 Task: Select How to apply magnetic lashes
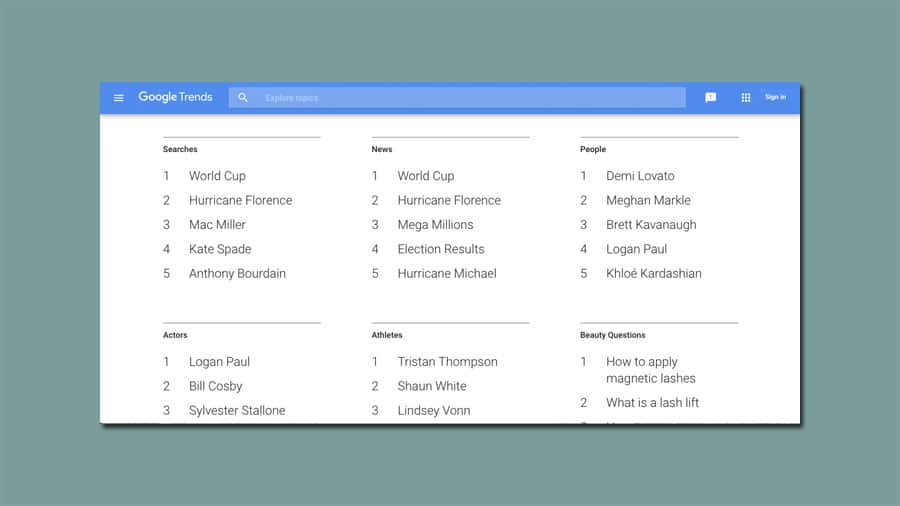(x=650, y=370)
